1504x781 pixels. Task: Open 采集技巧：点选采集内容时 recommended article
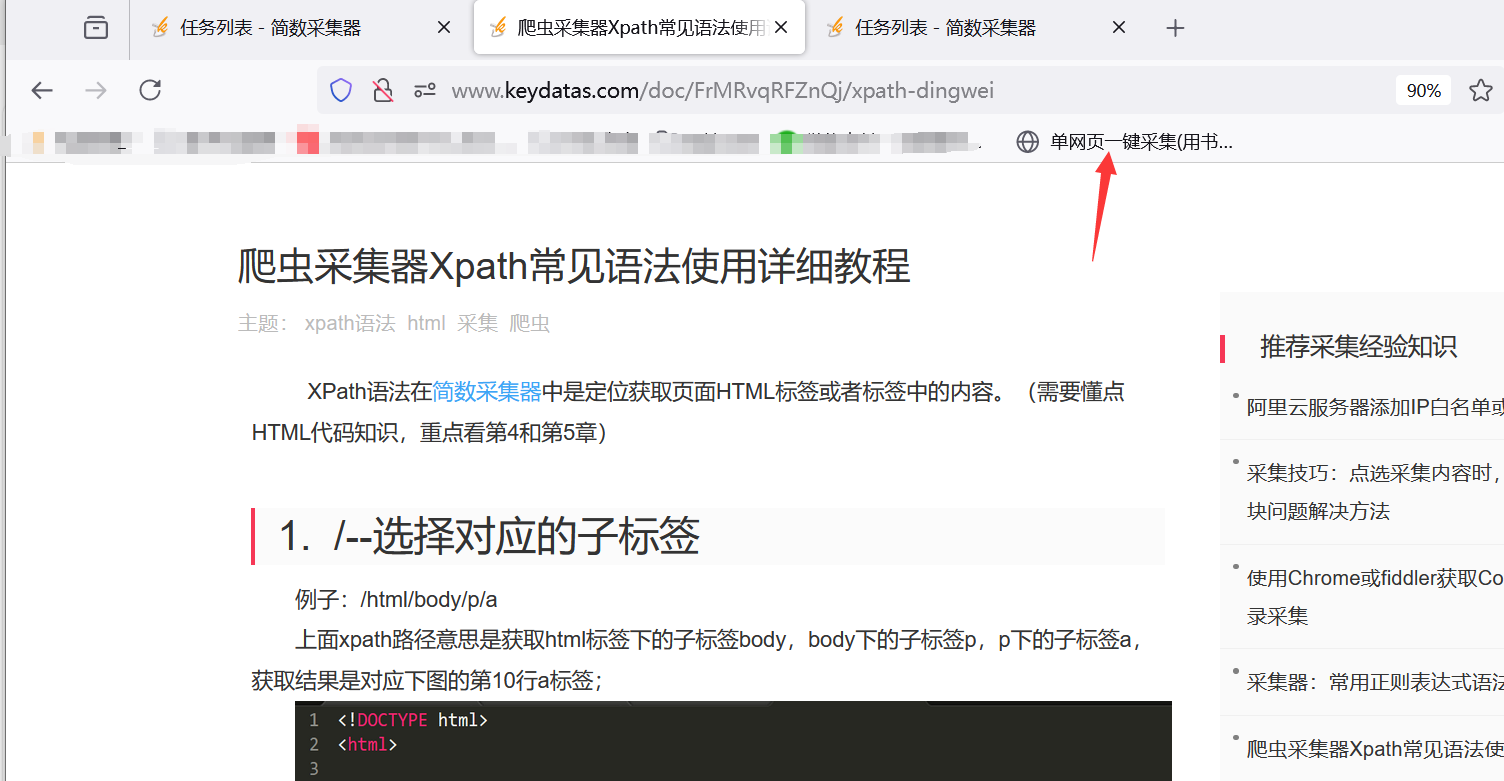click(1375, 491)
